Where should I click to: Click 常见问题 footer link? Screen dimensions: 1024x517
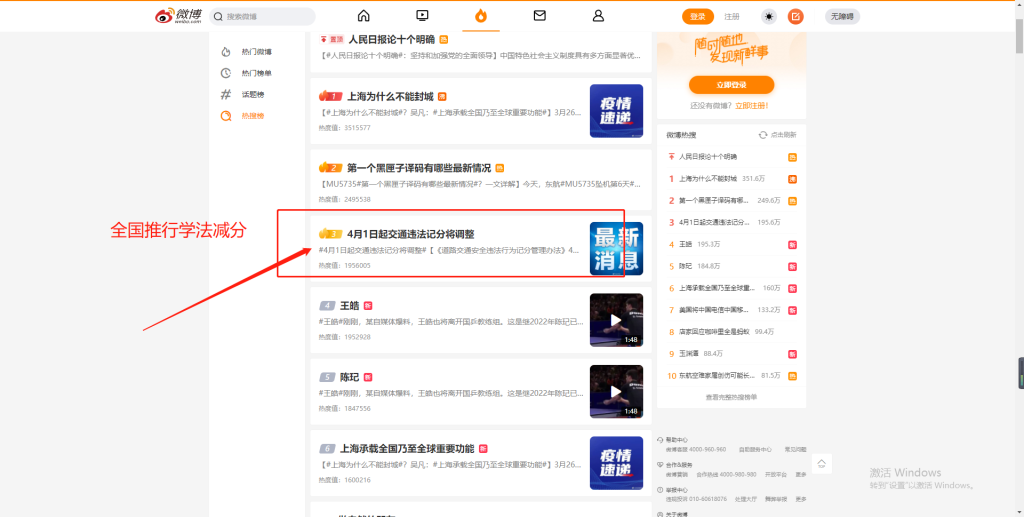pyautogui.click(x=795, y=450)
